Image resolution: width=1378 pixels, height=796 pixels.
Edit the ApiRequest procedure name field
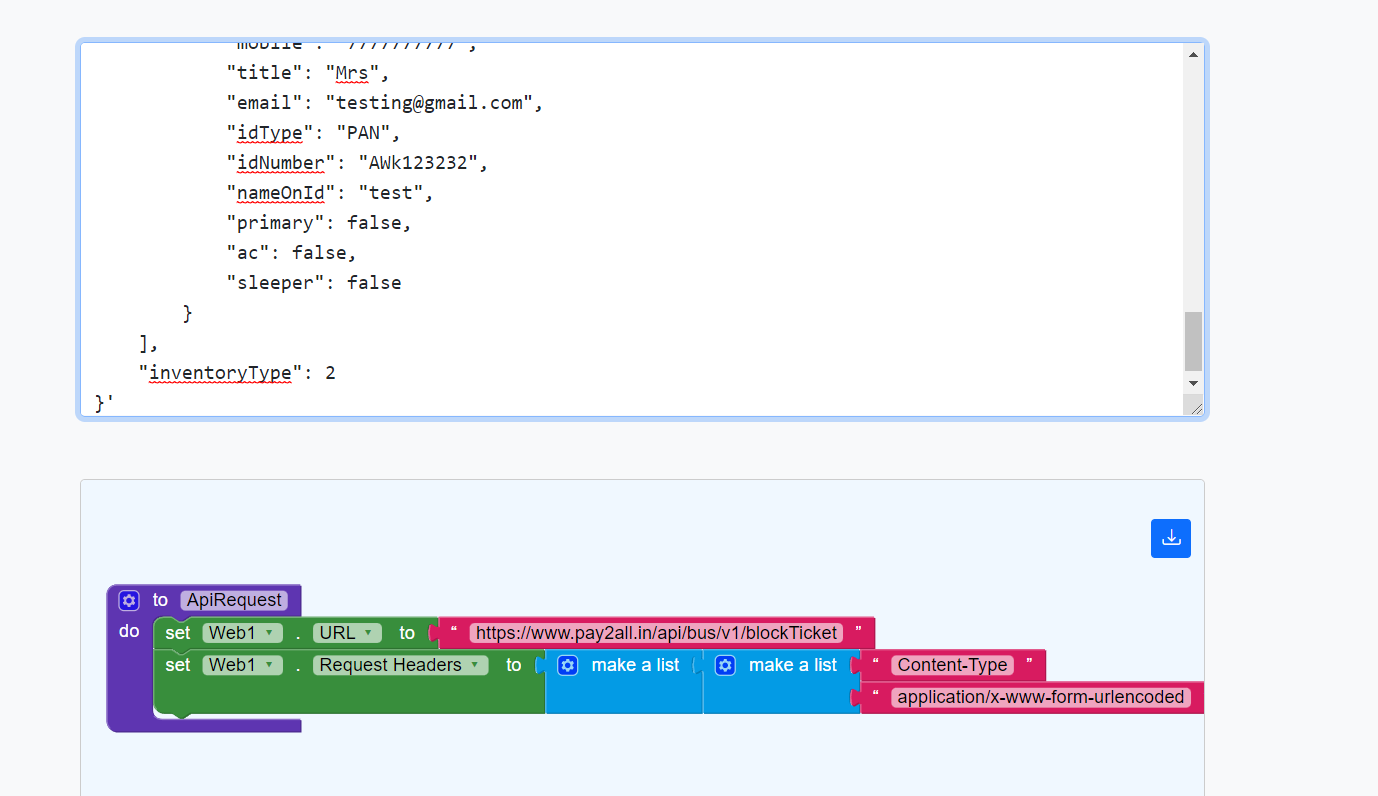[235, 600]
